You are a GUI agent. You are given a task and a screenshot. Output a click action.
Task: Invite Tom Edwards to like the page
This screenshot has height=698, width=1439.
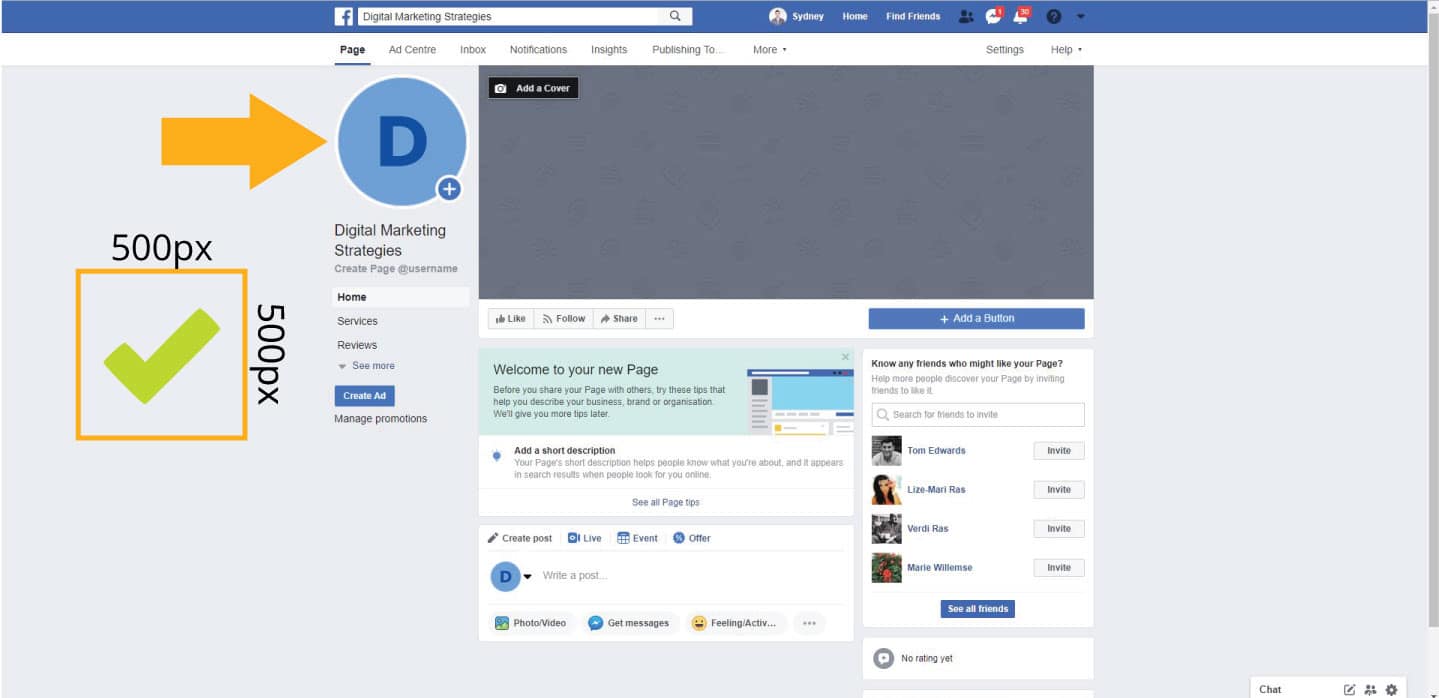coord(1058,450)
